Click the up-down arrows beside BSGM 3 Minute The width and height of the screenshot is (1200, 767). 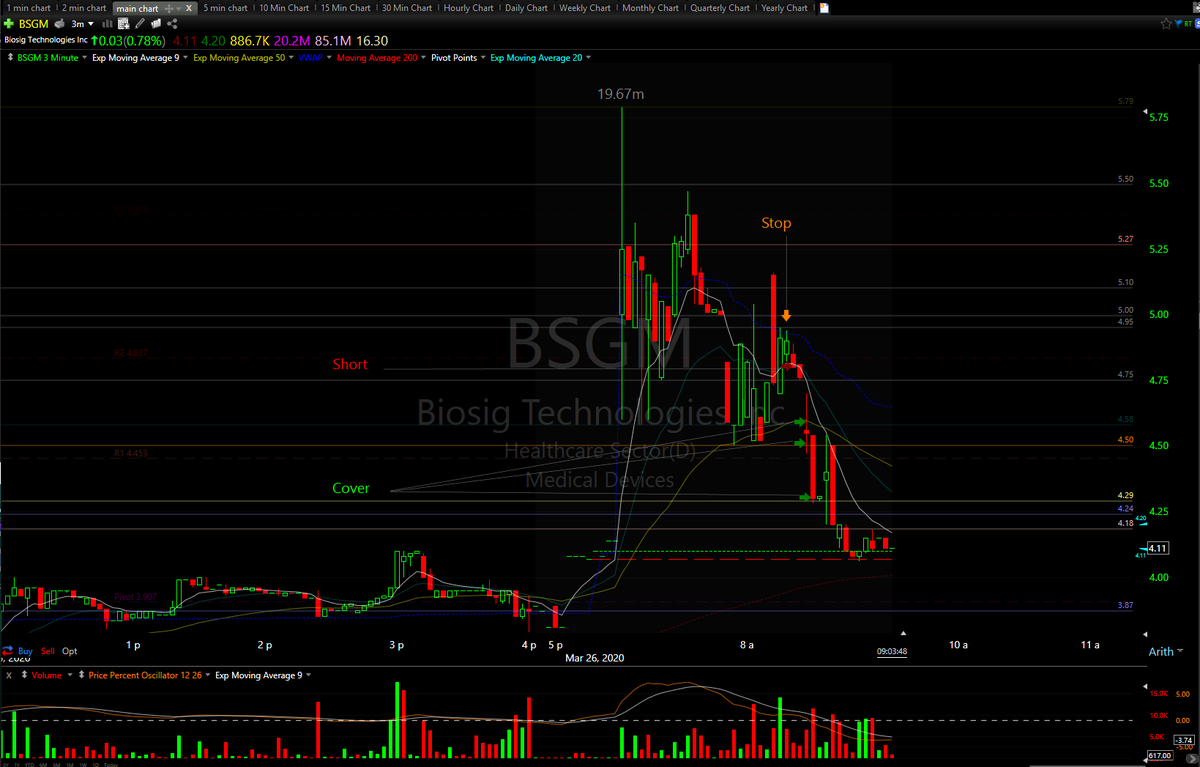pos(11,58)
